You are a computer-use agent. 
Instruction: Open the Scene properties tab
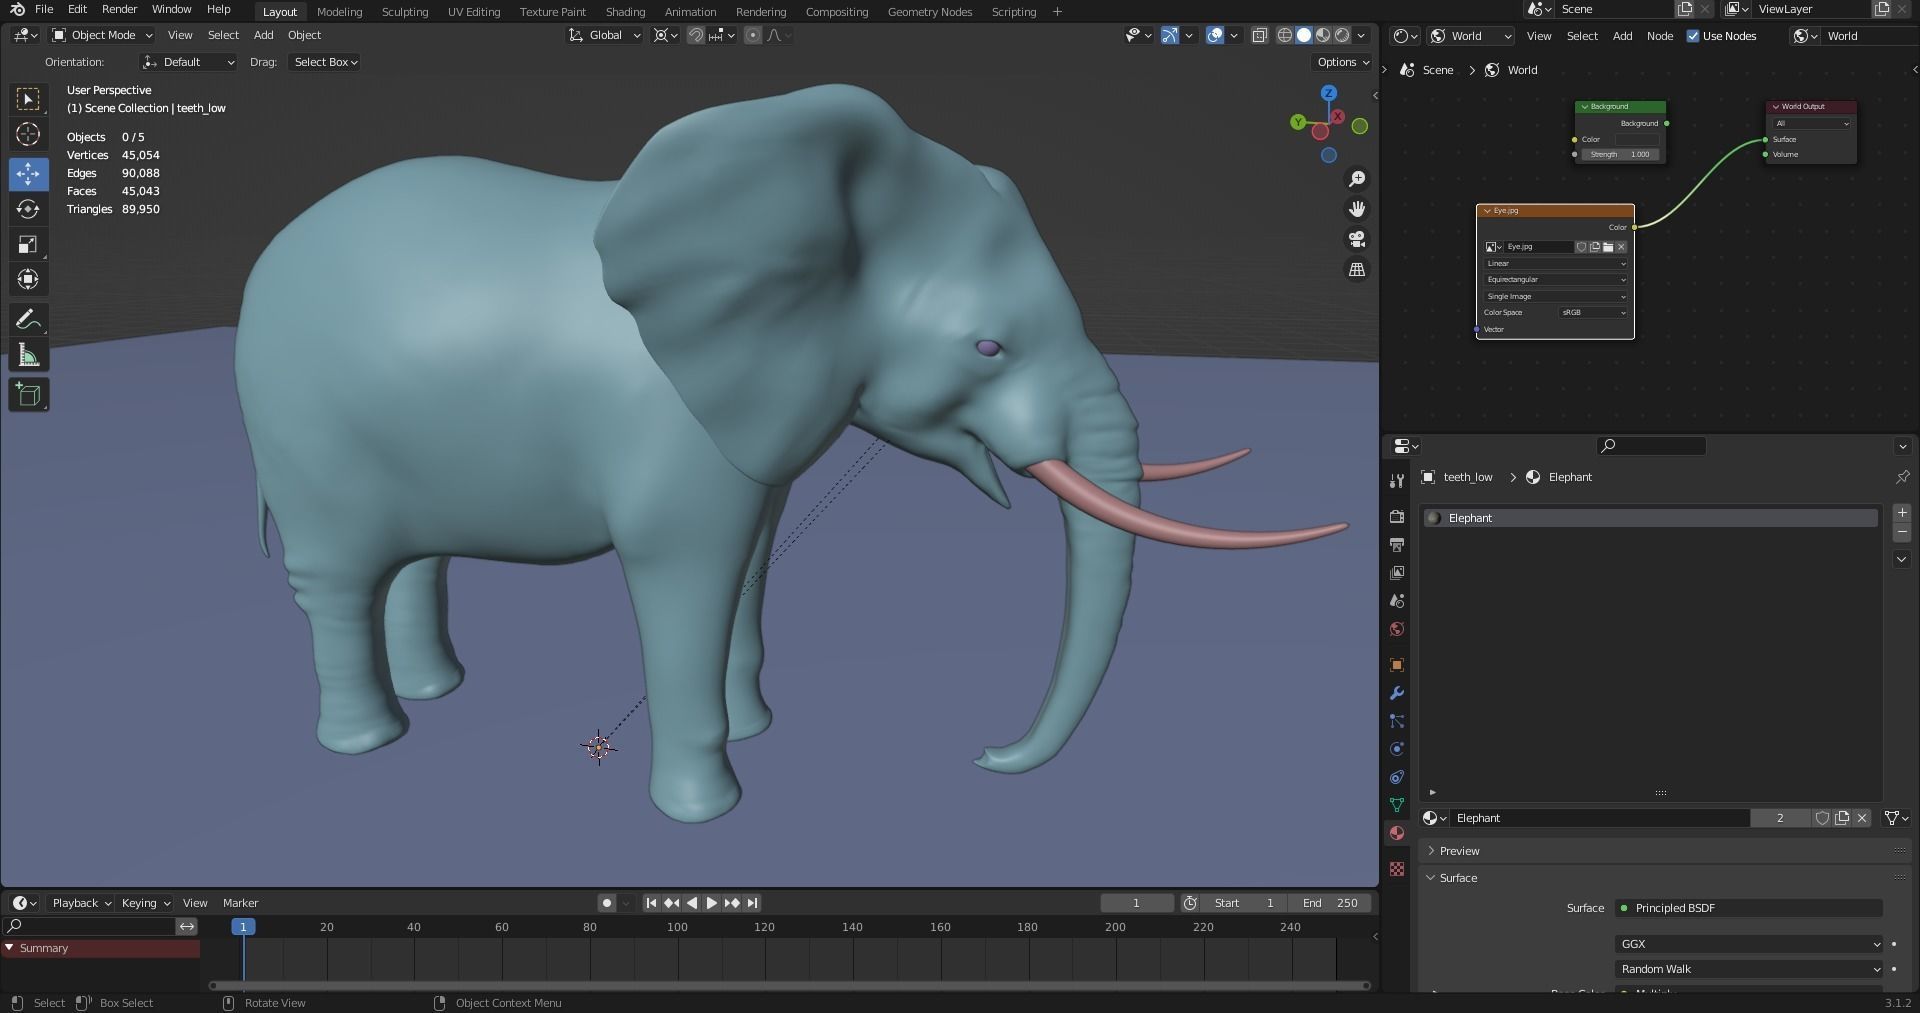[x=1397, y=601]
